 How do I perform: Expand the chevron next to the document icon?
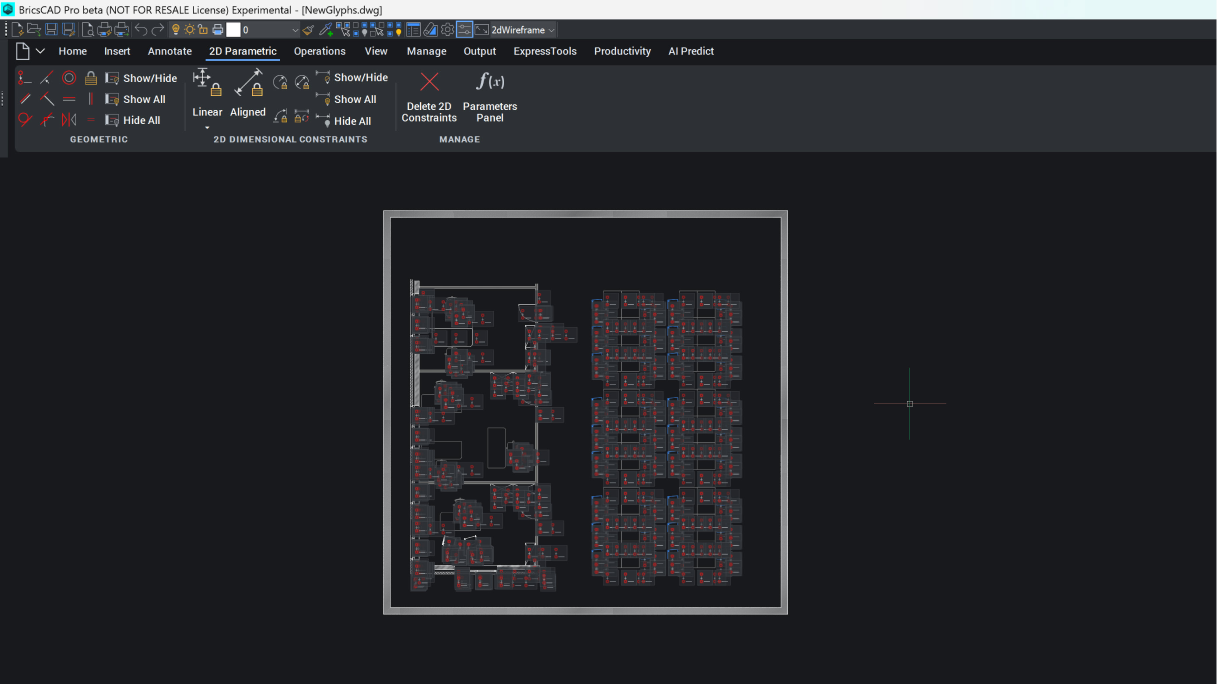coord(40,51)
